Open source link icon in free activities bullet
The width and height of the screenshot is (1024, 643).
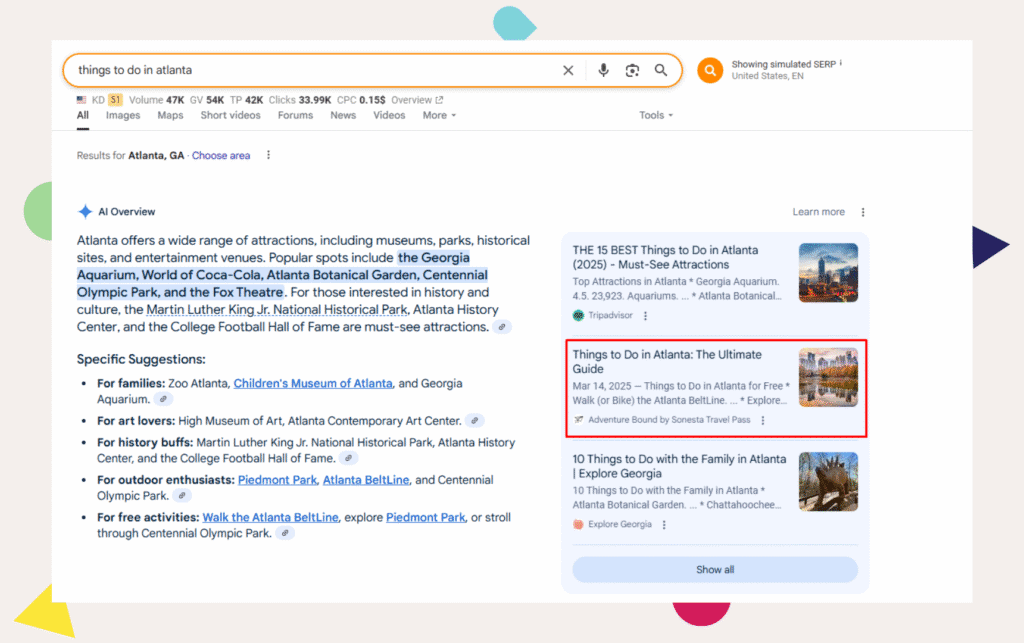[x=284, y=533]
